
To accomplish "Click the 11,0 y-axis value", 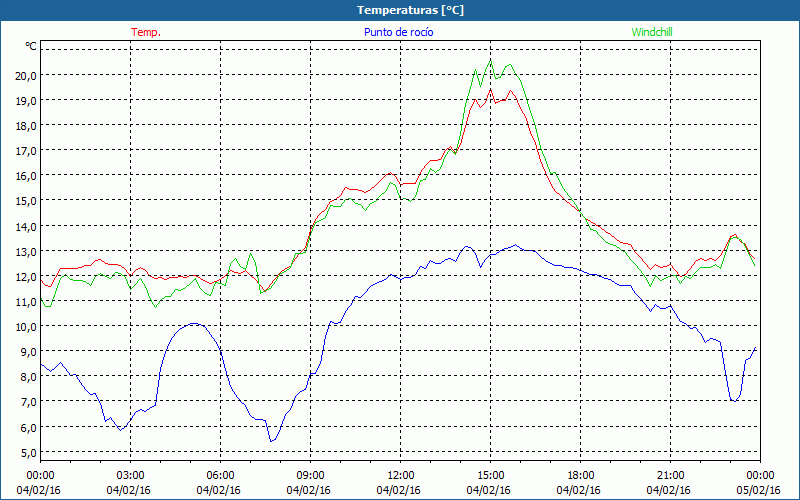I will (27, 301).
